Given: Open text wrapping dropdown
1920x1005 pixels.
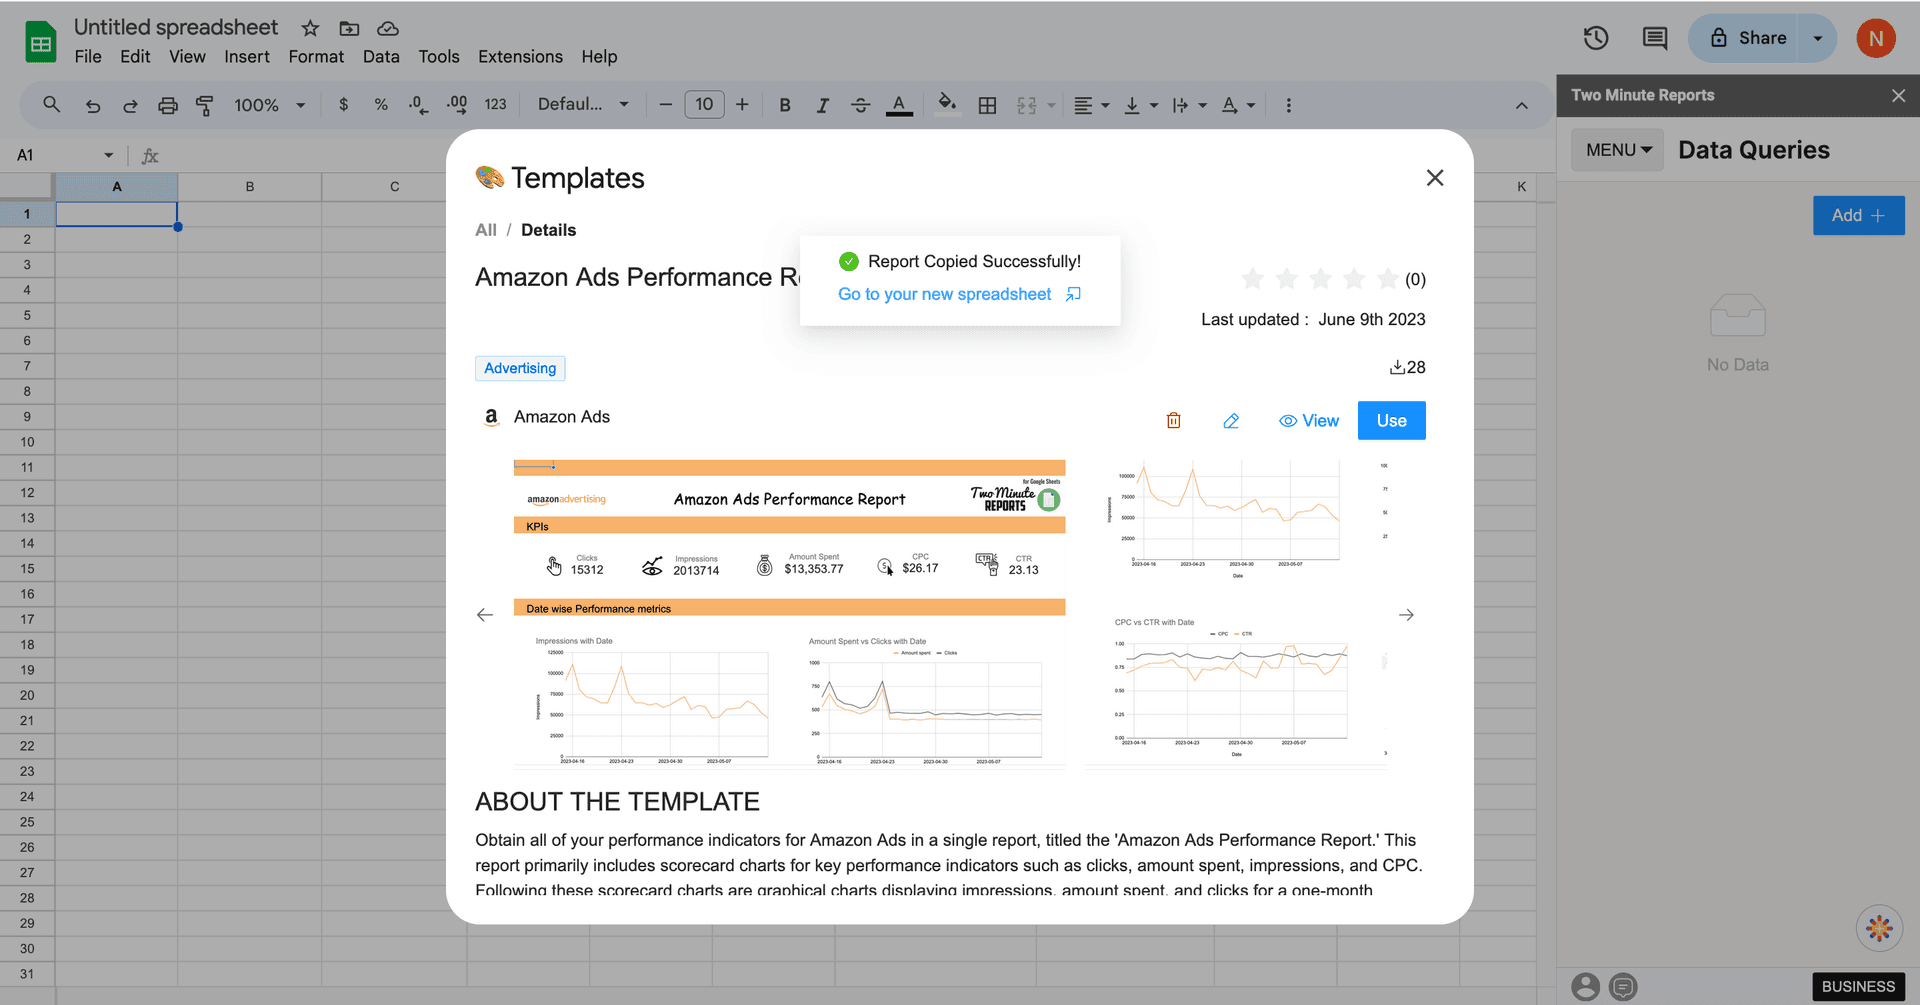Looking at the screenshot, I should tap(1190, 105).
